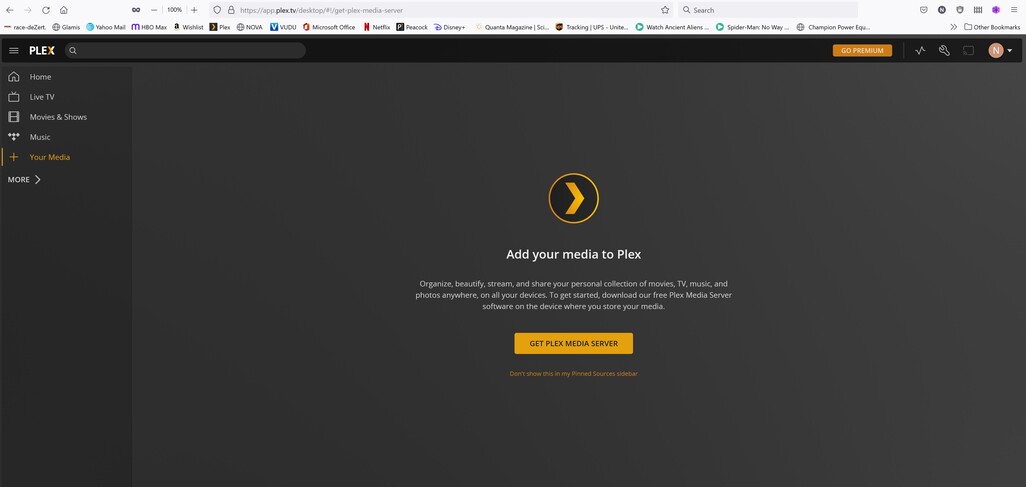This screenshot has height=487, width=1026.
Task: Click the large Plex chevron logo
Action: click(x=574, y=198)
